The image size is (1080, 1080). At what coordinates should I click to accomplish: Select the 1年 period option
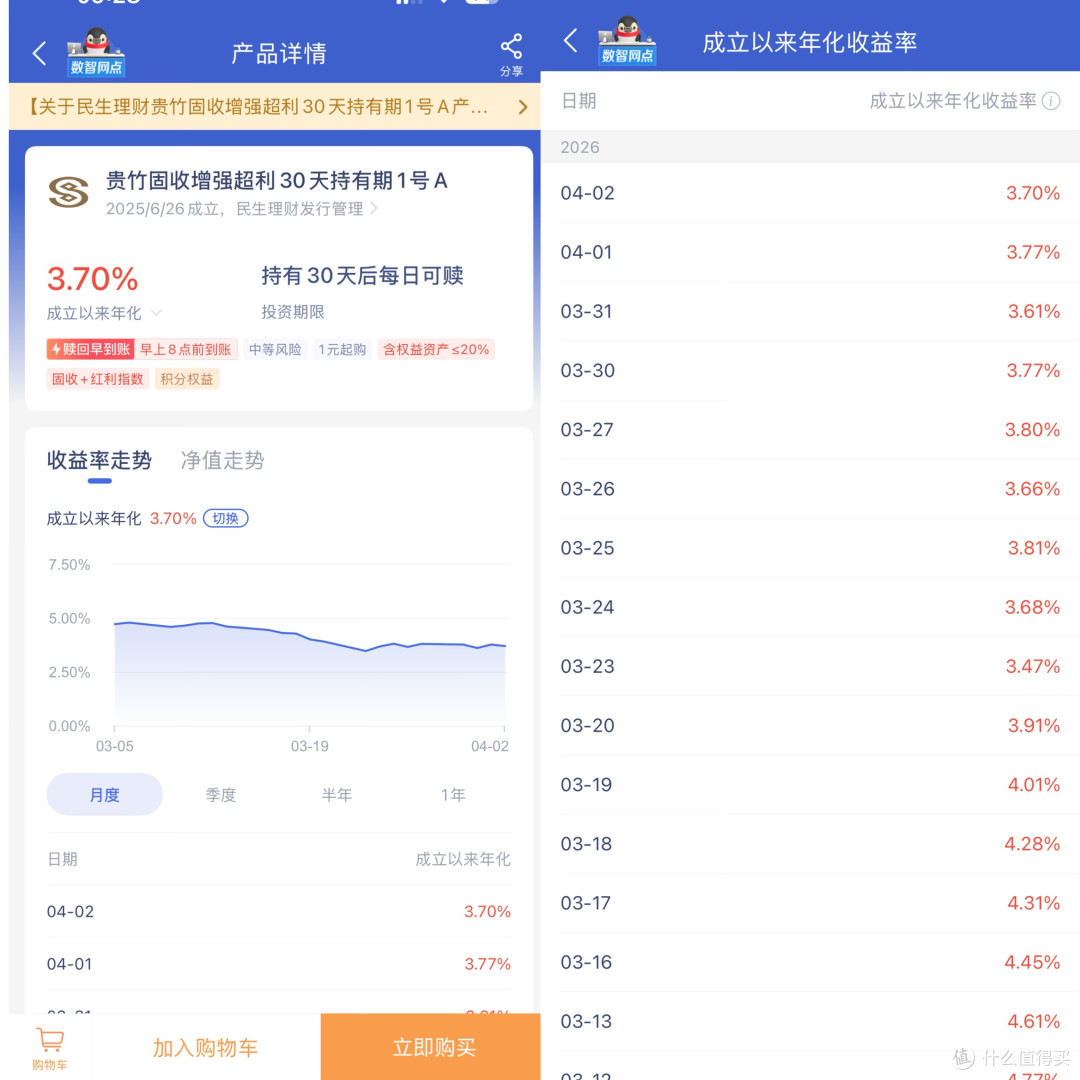pyautogui.click(x=453, y=794)
